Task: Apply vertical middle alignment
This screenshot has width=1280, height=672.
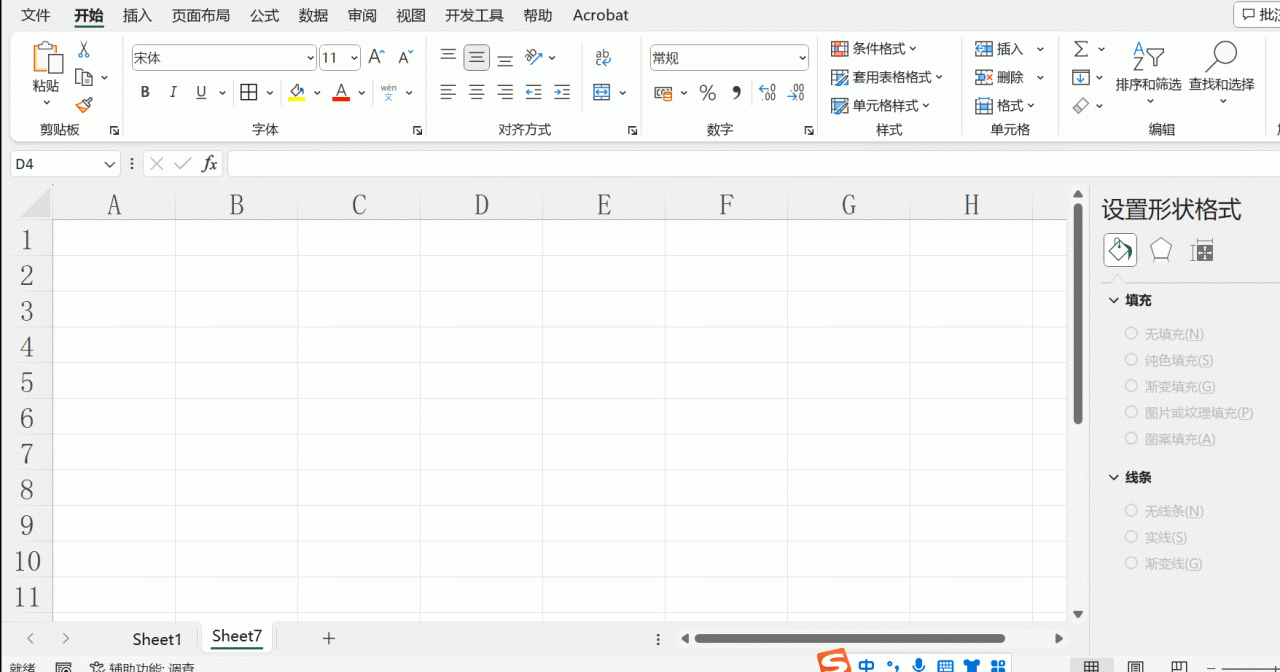Action: [x=477, y=58]
